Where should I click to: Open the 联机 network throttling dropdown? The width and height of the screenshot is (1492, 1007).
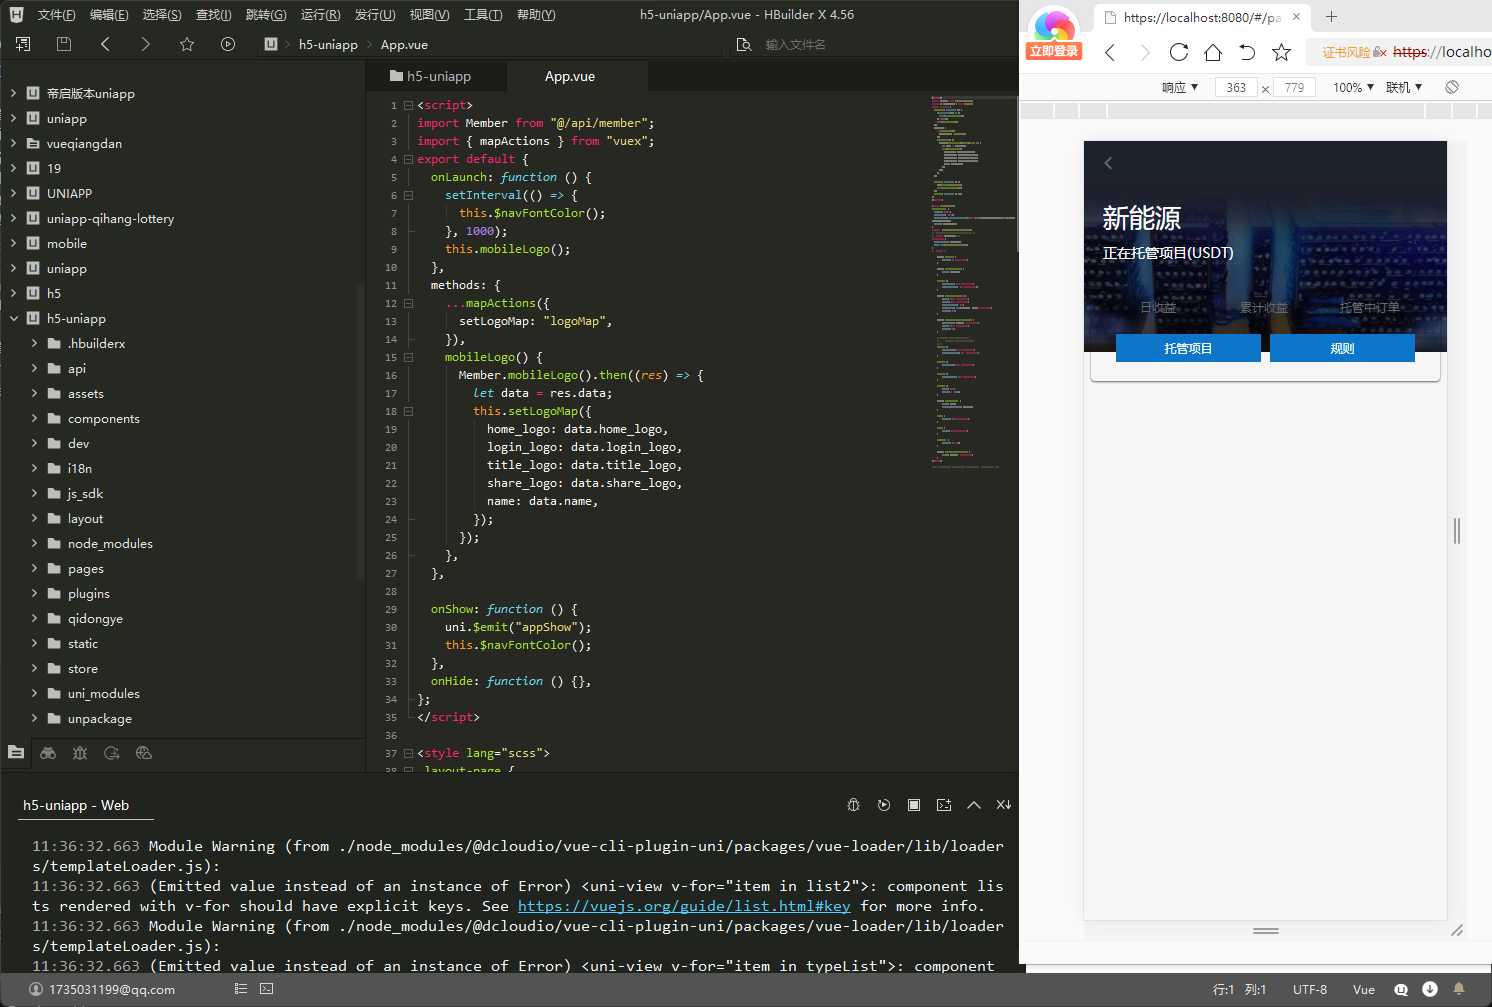coord(1404,87)
